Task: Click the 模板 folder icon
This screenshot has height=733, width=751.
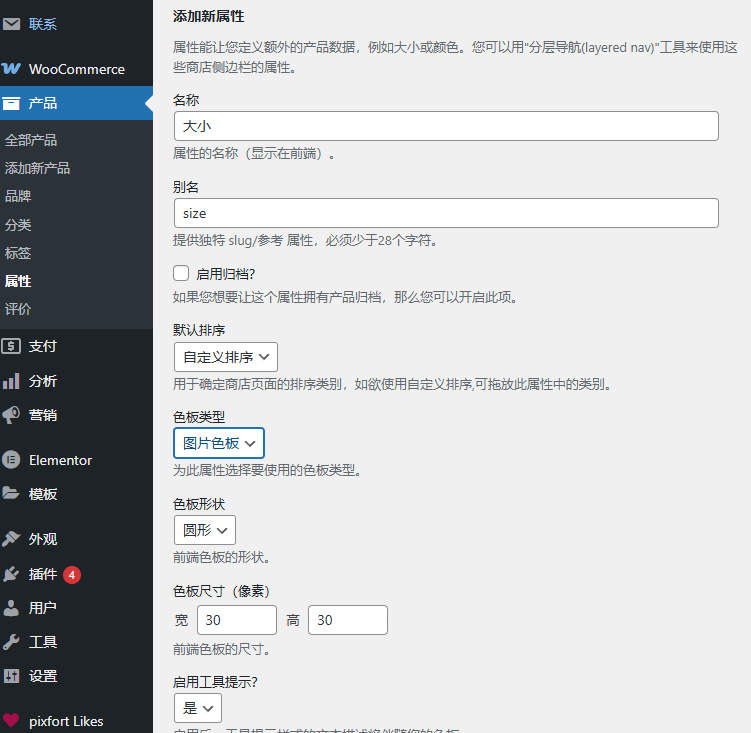Action: (11, 493)
